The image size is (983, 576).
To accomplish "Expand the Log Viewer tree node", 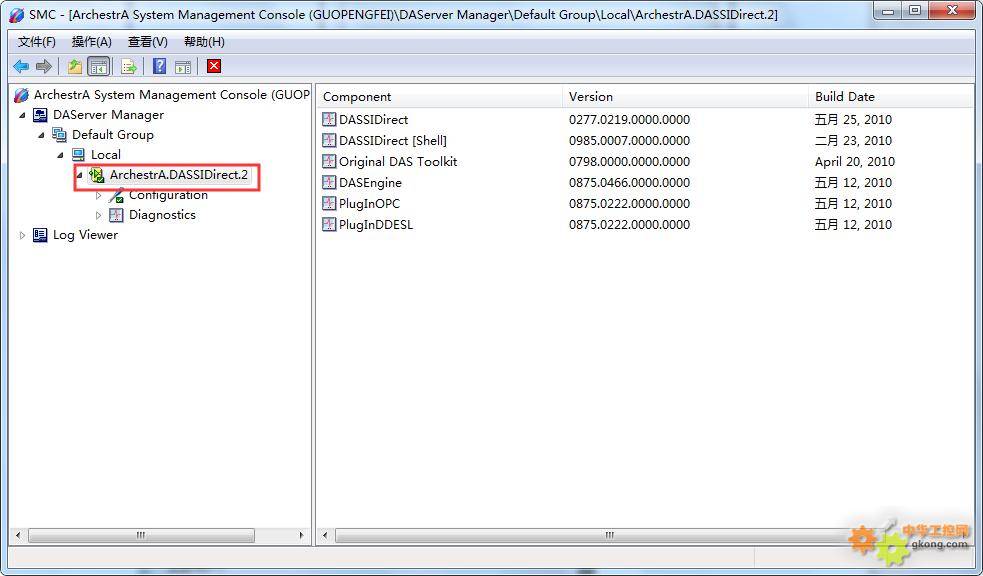I will (x=23, y=236).
